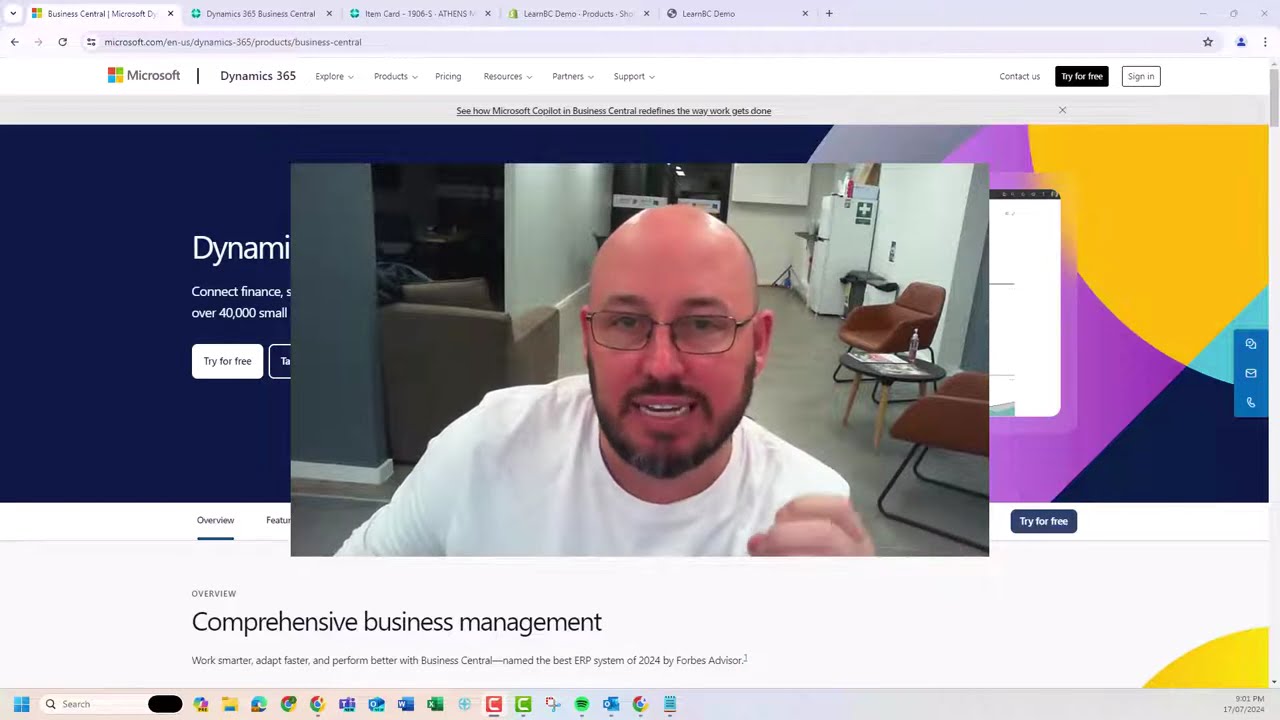Image resolution: width=1280 pixels, height=720 pixels.
Task: Launch Word from the taskbar
Action: (405, 704)
